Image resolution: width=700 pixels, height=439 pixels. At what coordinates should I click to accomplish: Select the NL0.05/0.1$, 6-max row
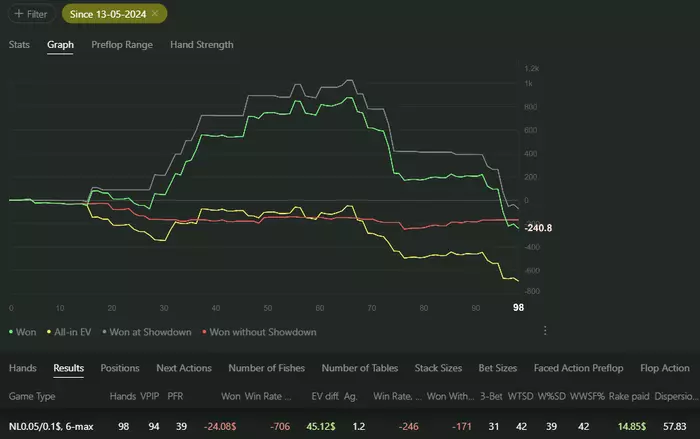pyautogui.click(x=52, y=425)
